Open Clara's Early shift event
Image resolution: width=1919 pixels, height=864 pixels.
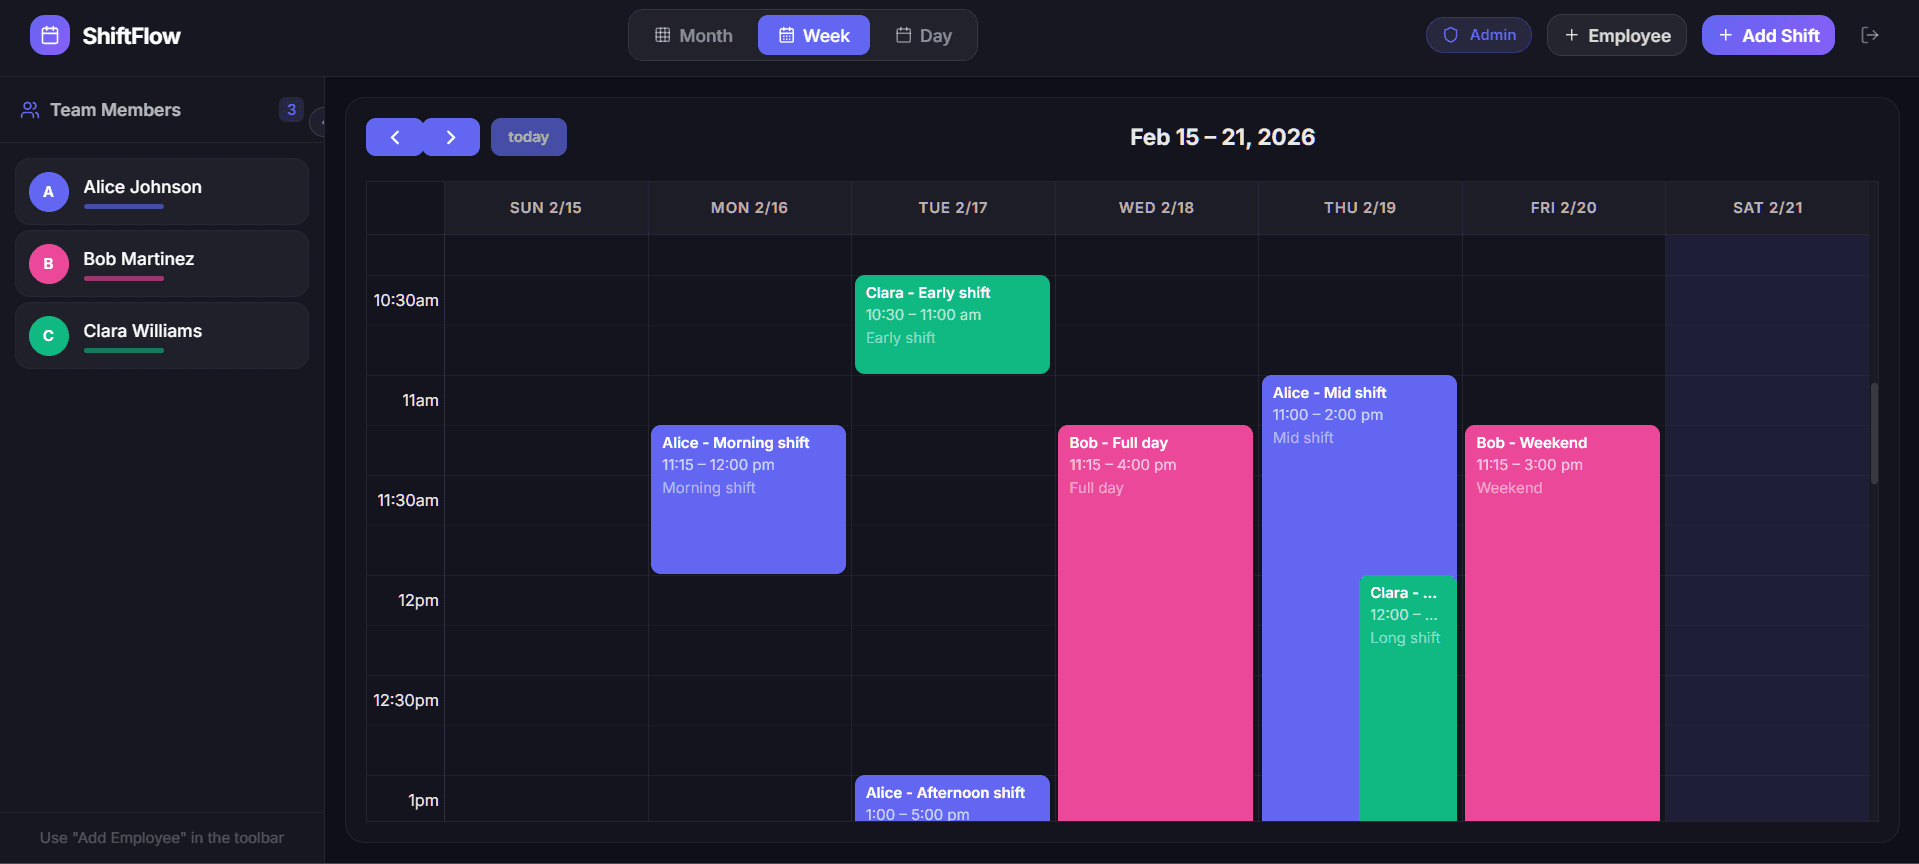click(951, 325)
